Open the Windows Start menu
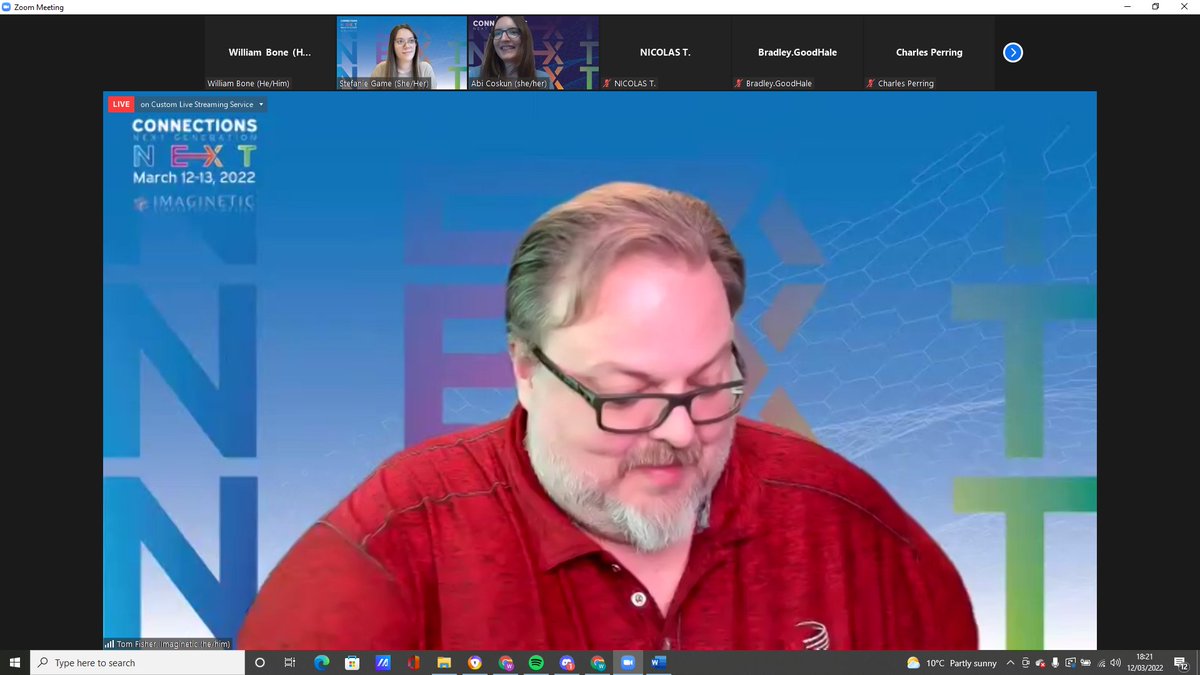Screen dimensions: 1200x675 pyautogui.click(x=15, y=662)
